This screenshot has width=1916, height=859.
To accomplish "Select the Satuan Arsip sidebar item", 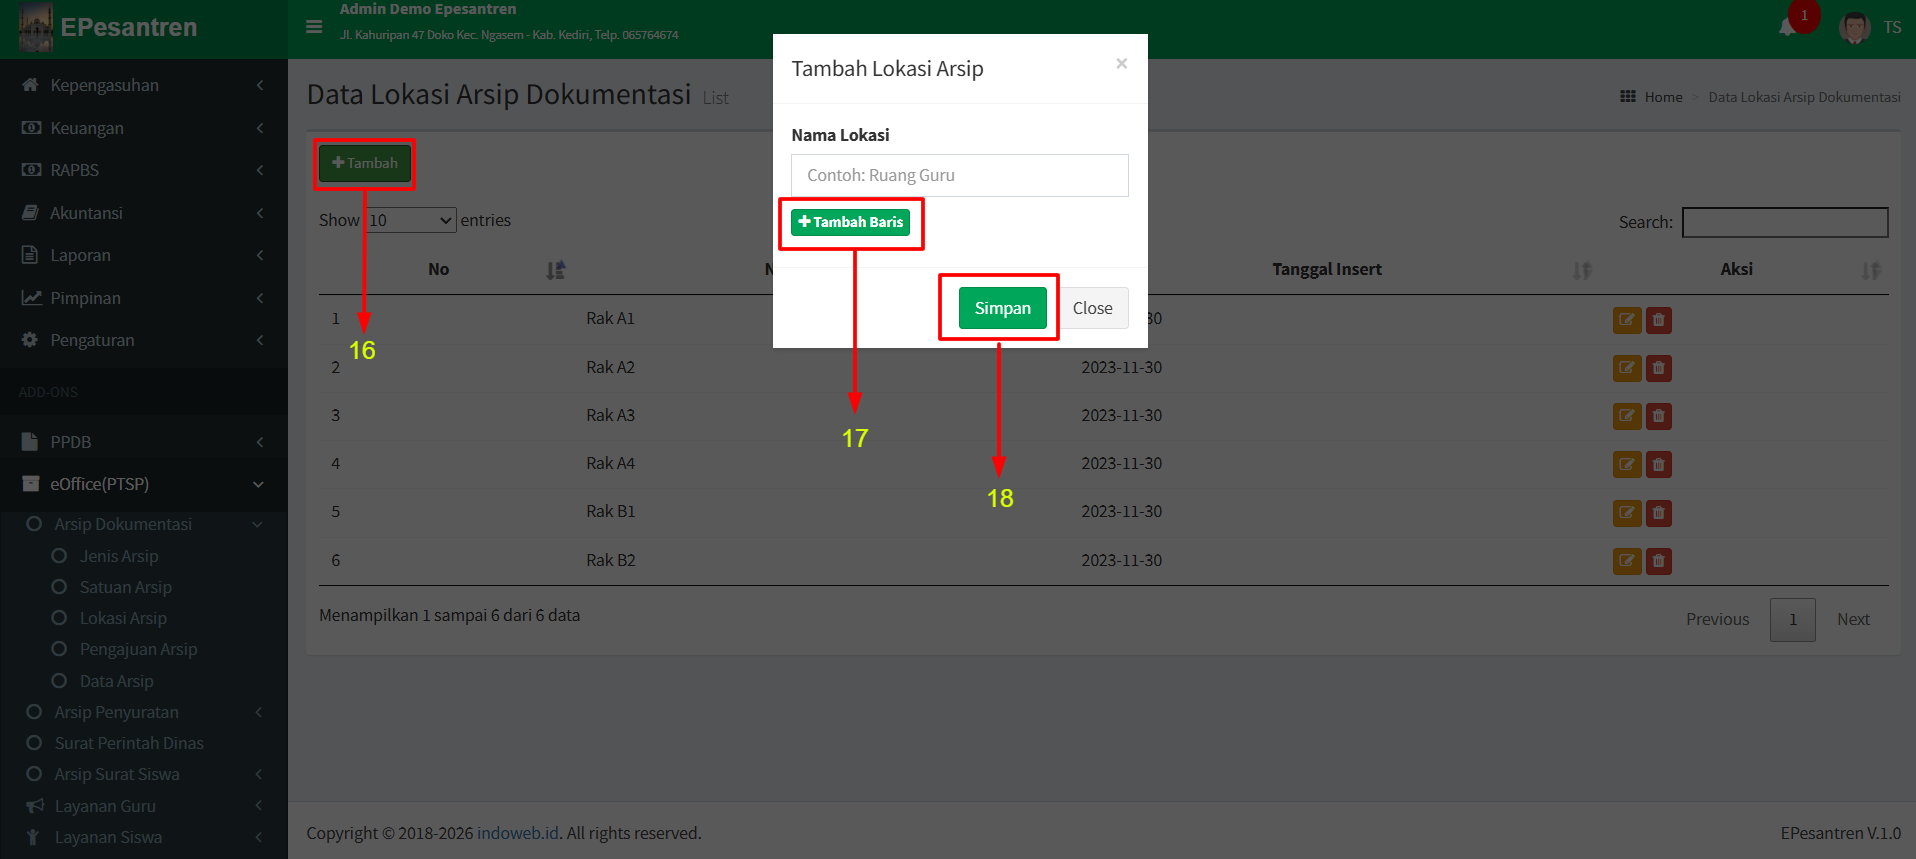I will pos(125,587).
